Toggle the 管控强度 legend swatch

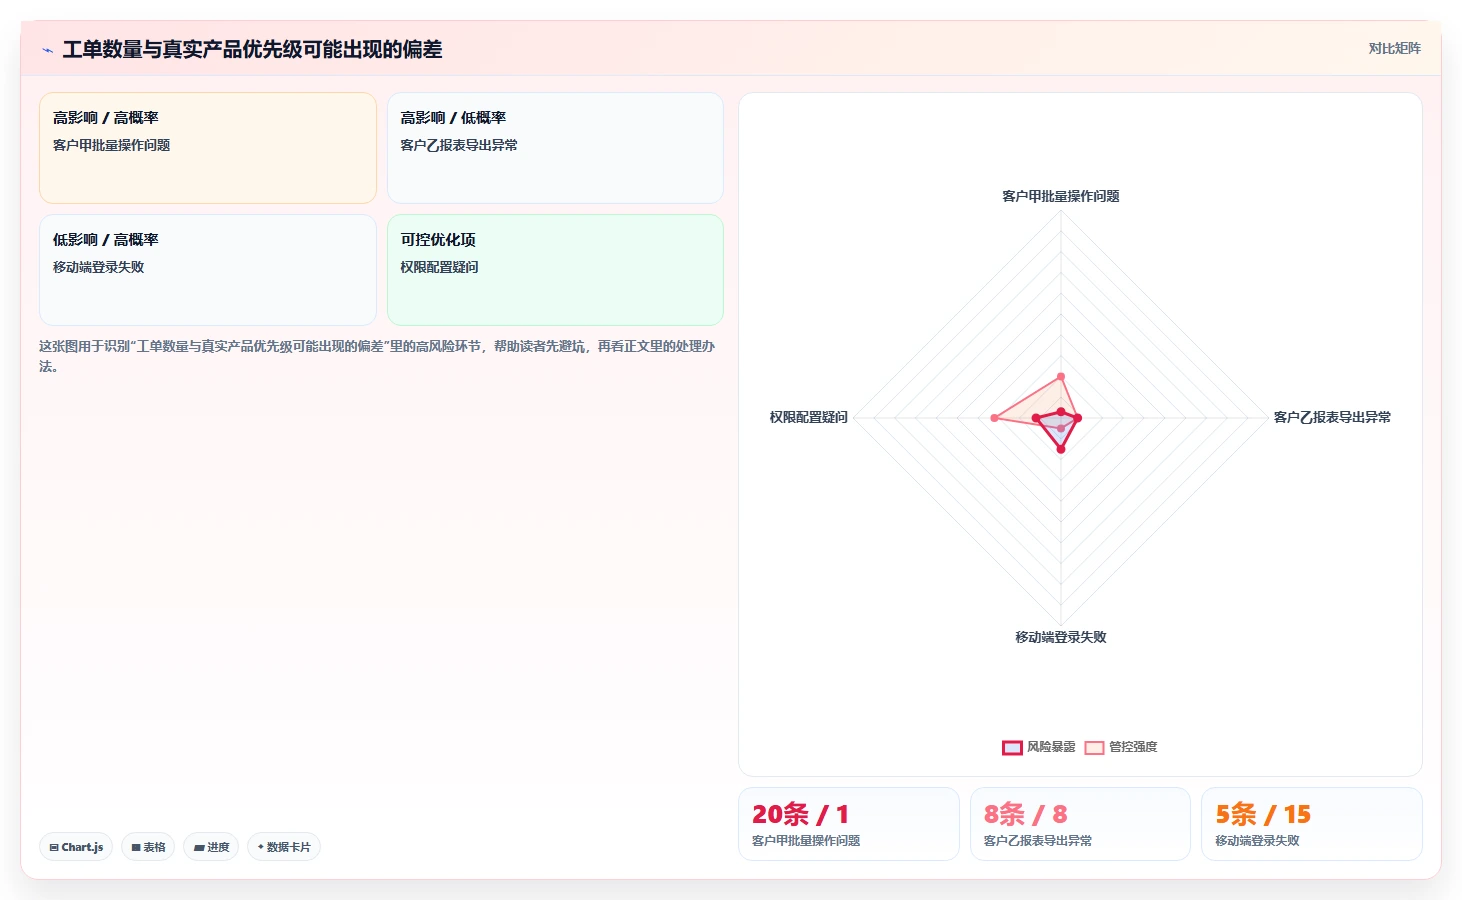point(1094,747)
